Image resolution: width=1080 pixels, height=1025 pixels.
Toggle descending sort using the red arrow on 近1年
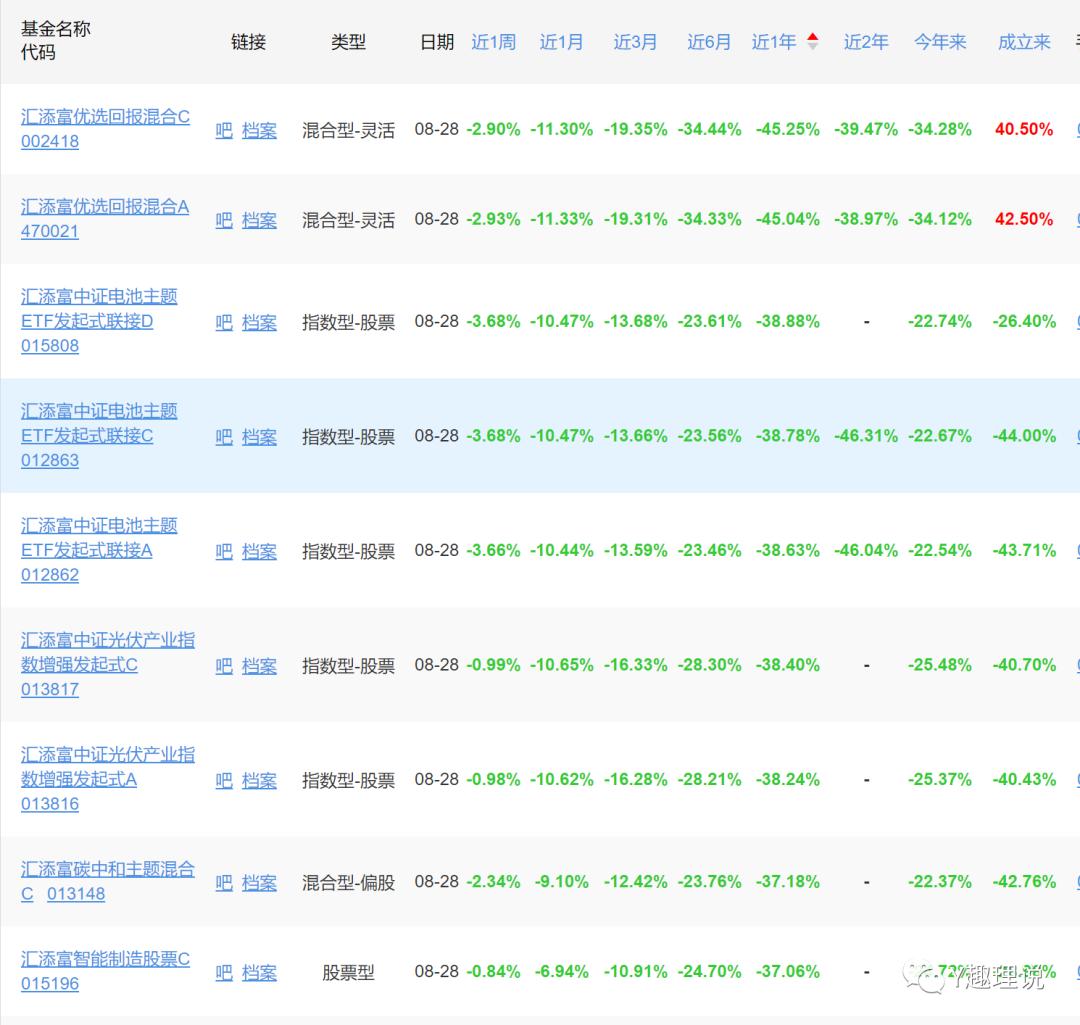coord(813,38)
